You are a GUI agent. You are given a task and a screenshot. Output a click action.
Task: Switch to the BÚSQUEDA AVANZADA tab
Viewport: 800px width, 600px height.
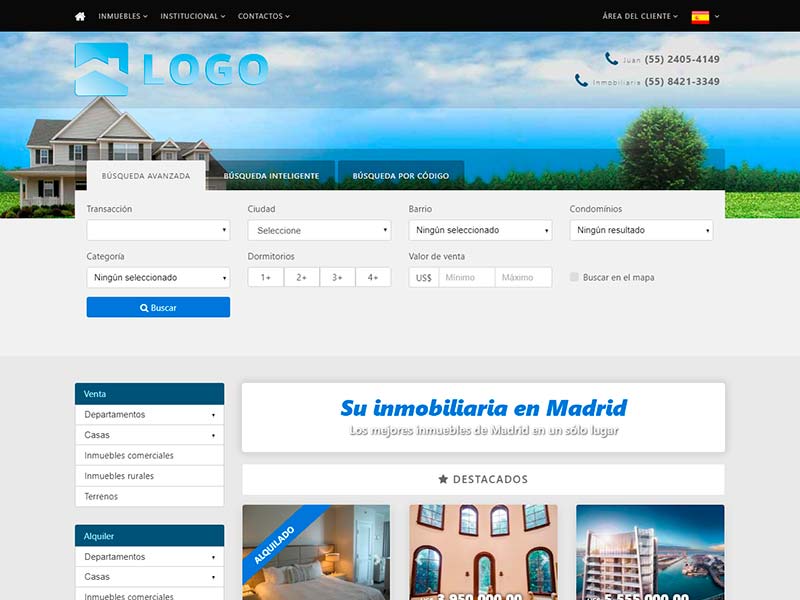tap(146, 176)
